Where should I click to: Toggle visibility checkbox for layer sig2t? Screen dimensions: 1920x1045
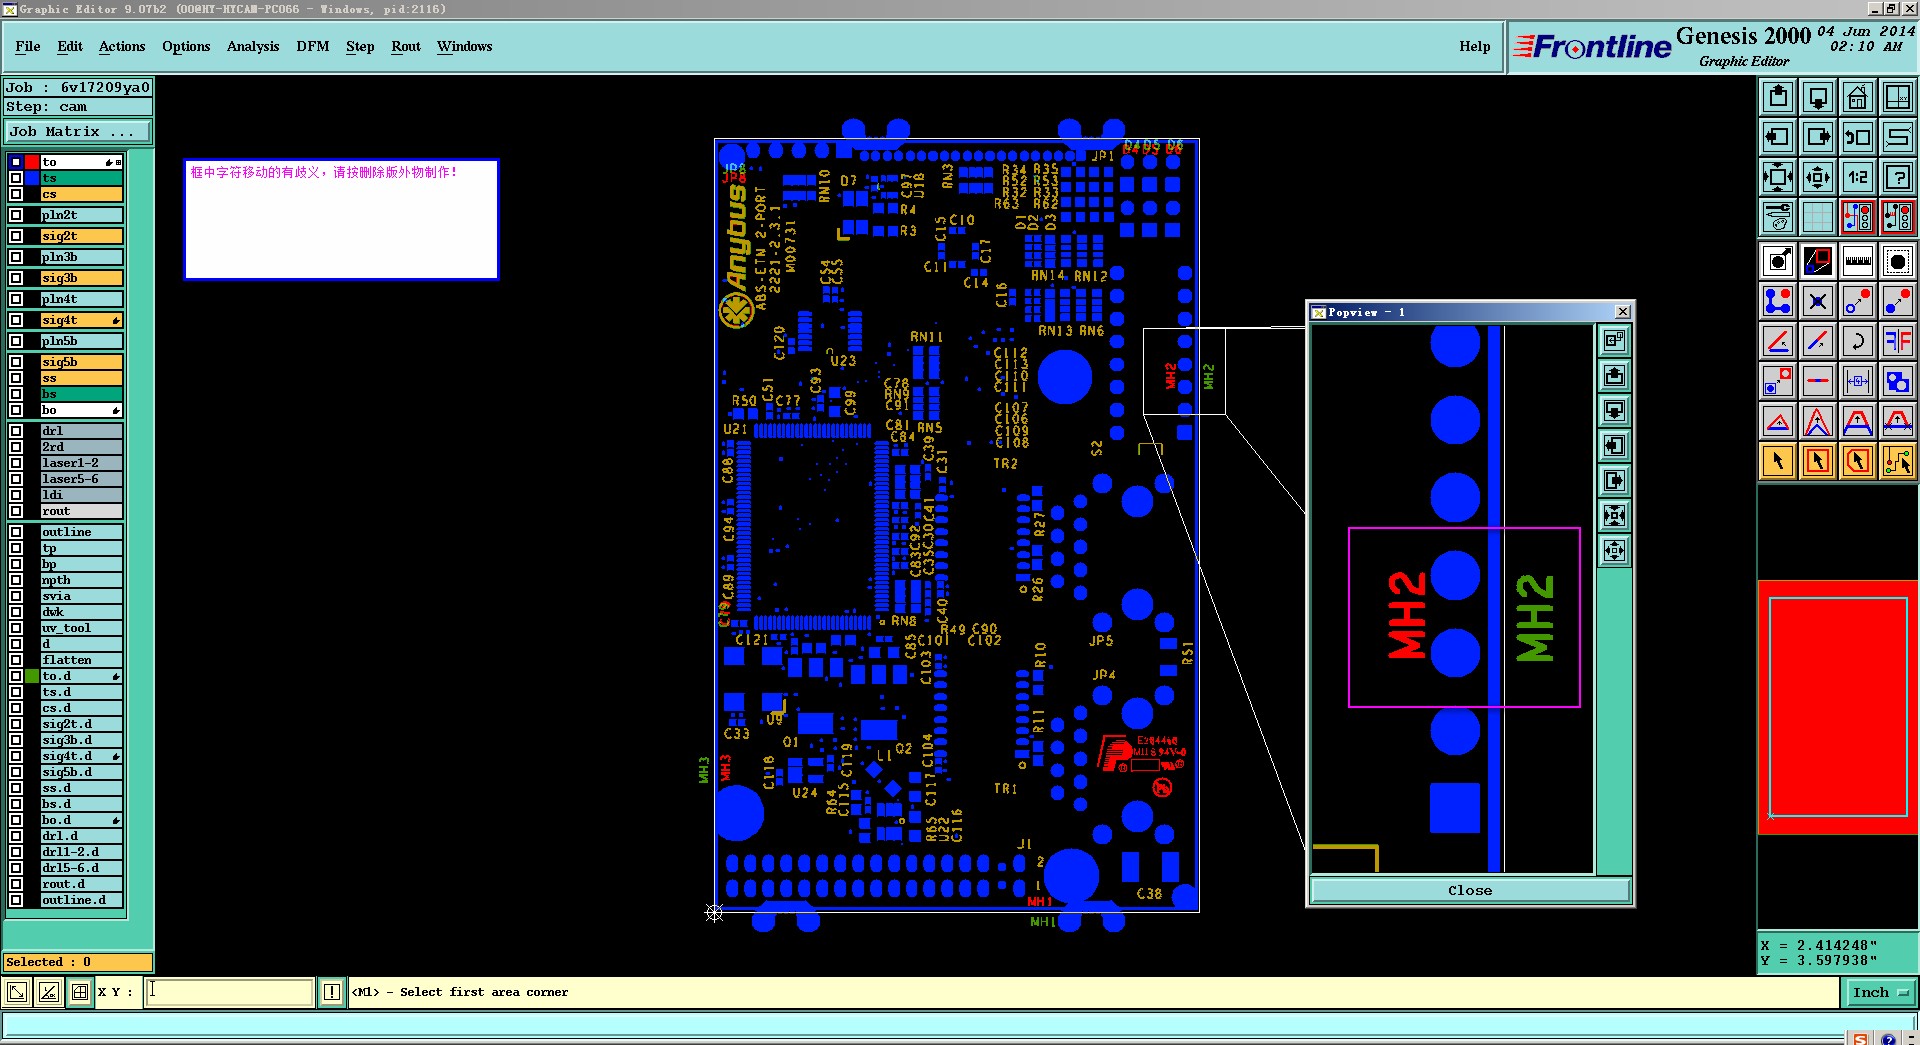point(16,236)
